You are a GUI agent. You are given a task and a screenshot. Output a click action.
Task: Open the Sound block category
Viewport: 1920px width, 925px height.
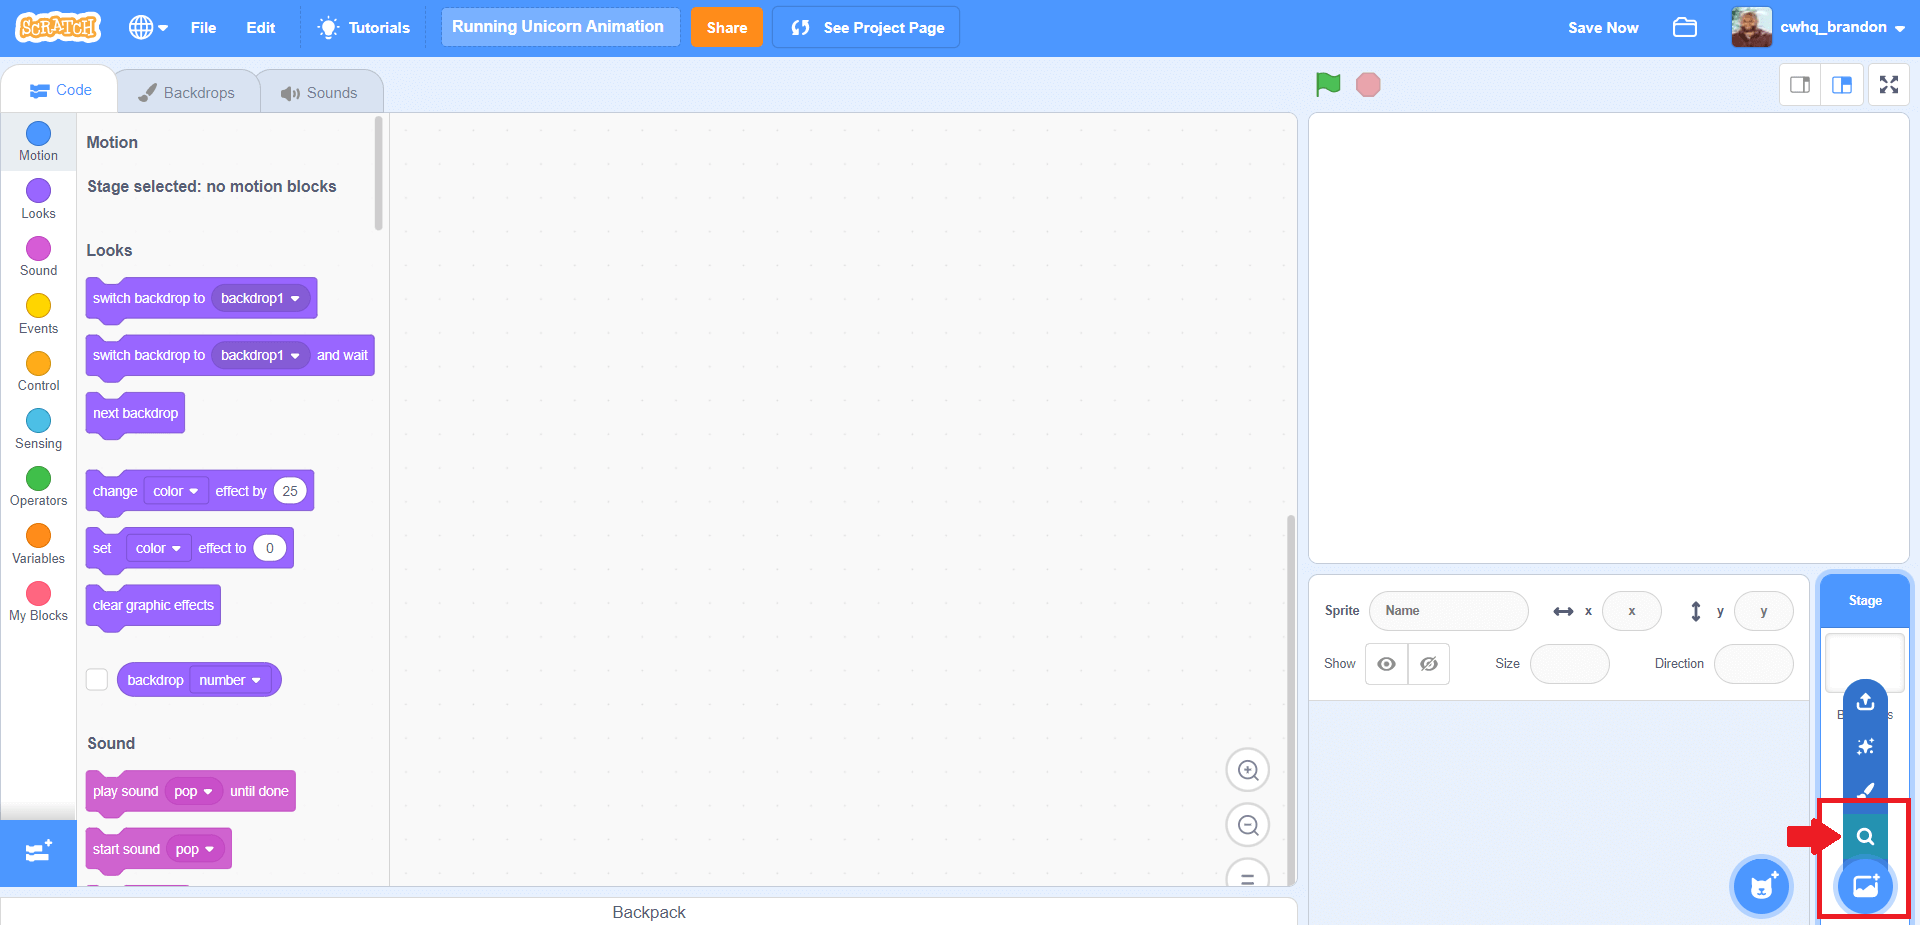38,255
